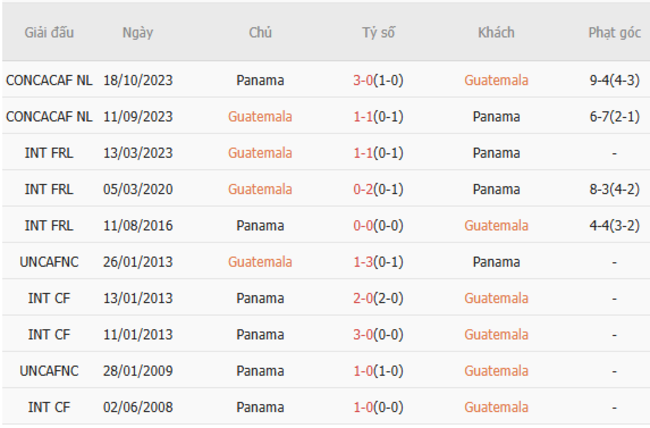The height and width of the screenshot is (428, 650).
Task: Click Guatemala away team in 18/10/2023 match
Action: 496,80
